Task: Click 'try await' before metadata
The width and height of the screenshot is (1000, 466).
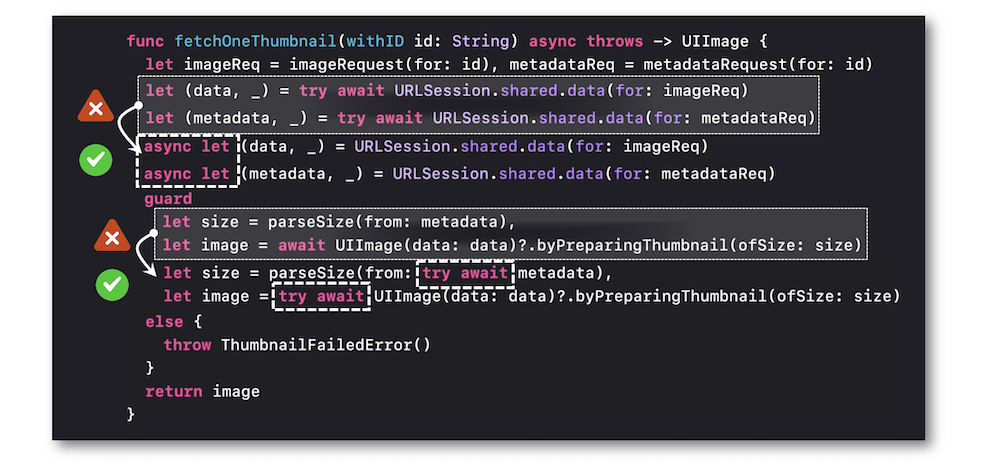Action: (465, 273)
